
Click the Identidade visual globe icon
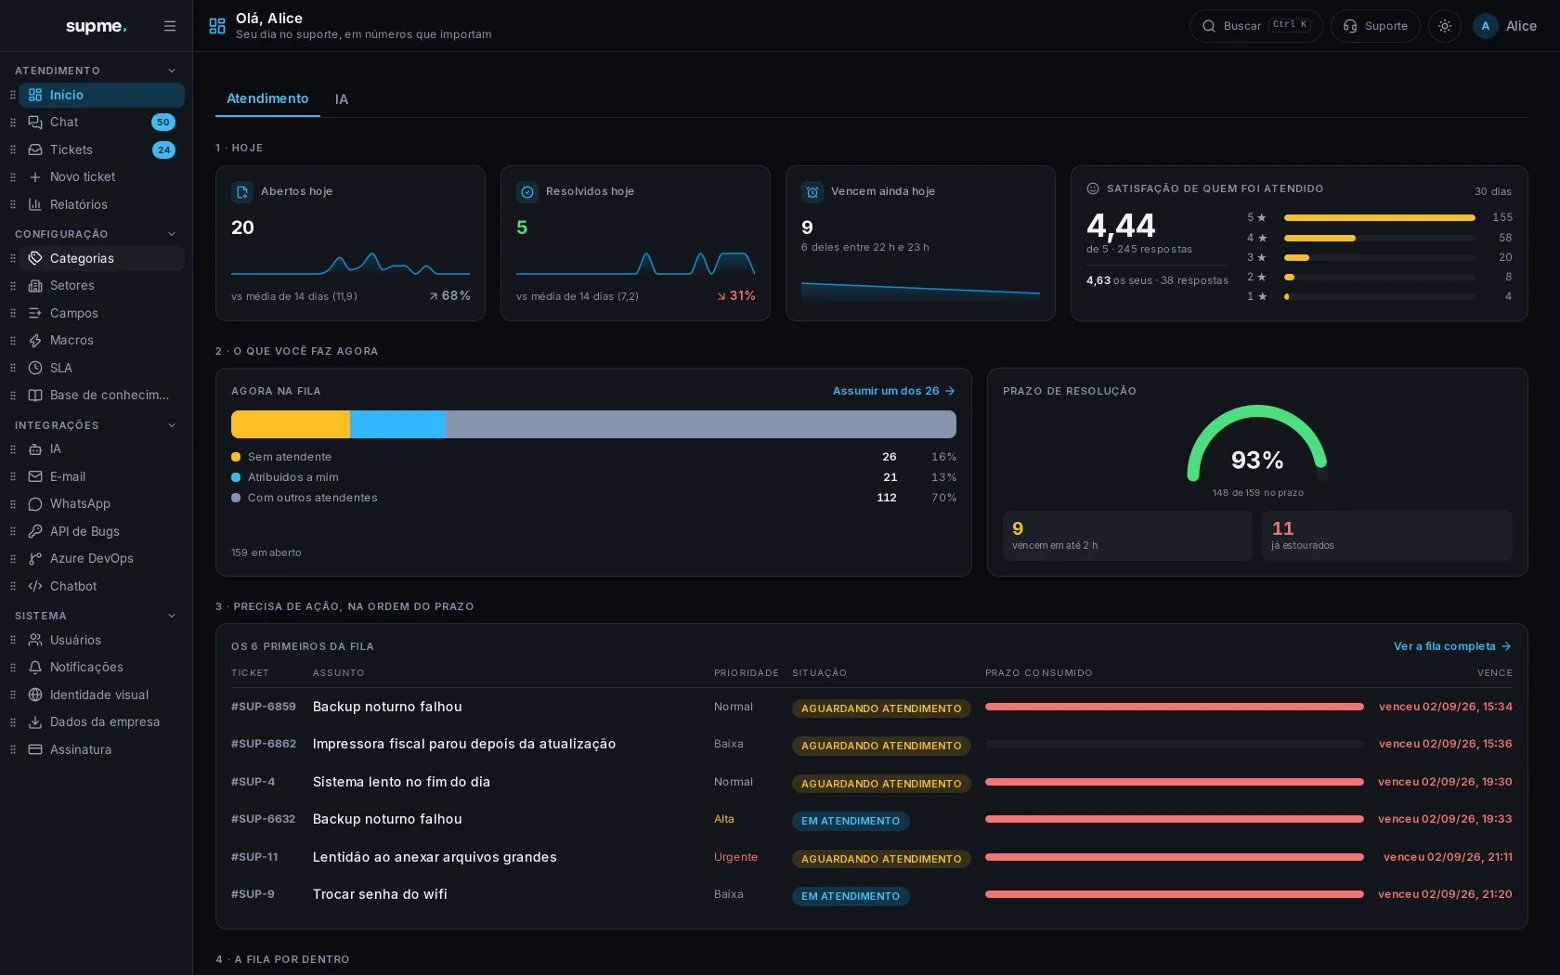pos(35,695)
